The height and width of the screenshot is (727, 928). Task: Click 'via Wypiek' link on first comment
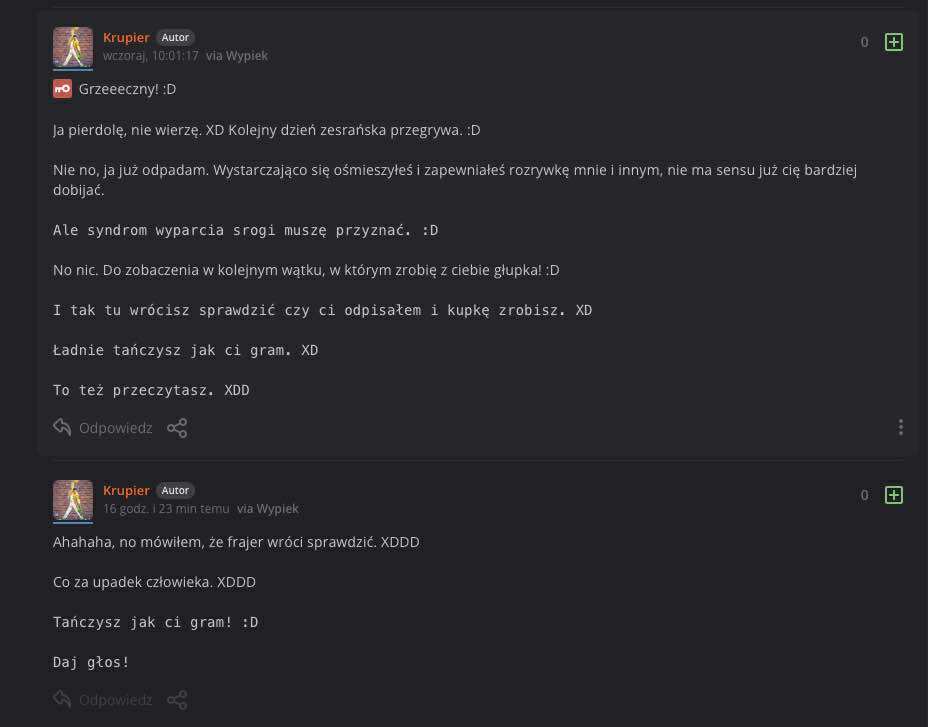(237, 56)
